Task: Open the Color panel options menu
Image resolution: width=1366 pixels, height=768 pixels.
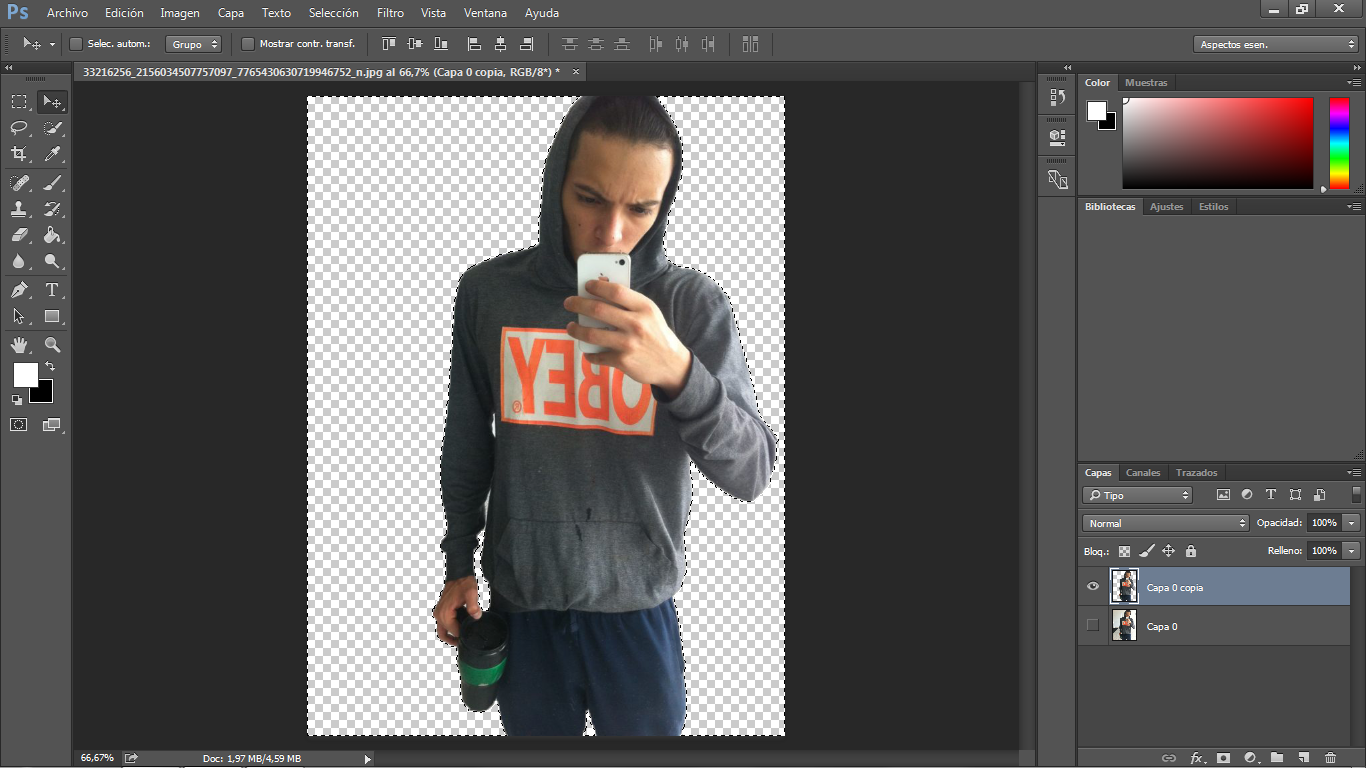Action: tap(1353, 83)
